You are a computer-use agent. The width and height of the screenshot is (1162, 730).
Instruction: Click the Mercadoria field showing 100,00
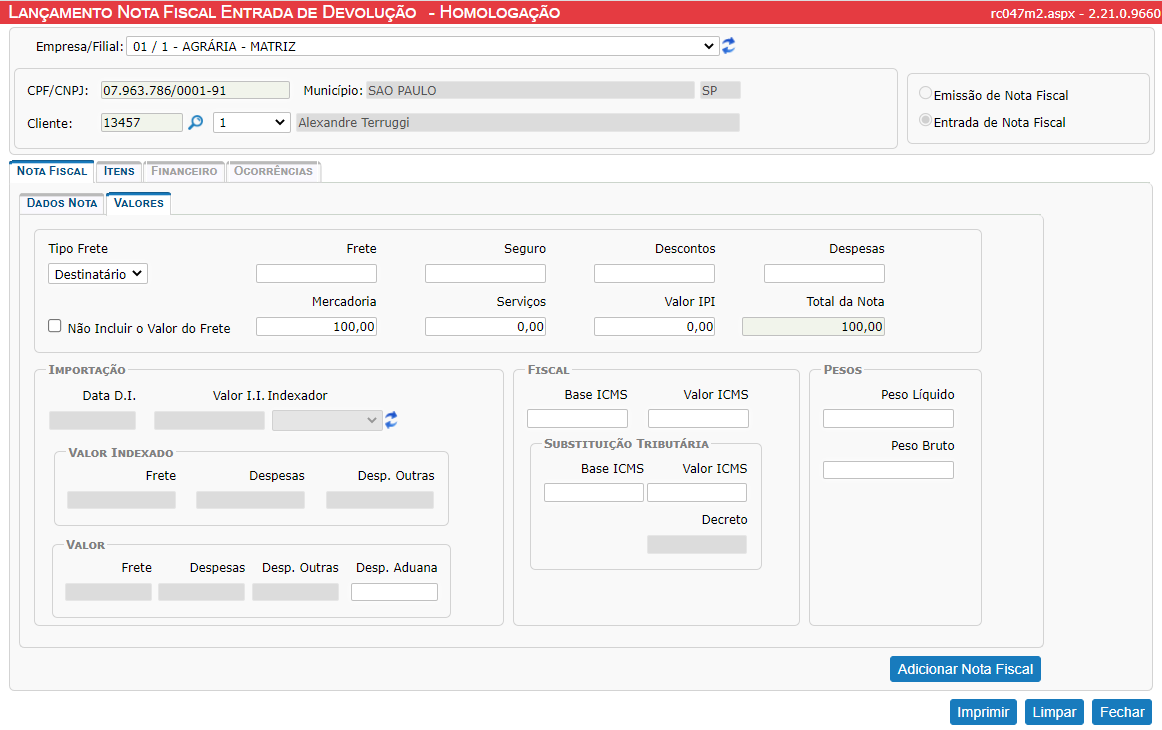click(x=316, y=326)
